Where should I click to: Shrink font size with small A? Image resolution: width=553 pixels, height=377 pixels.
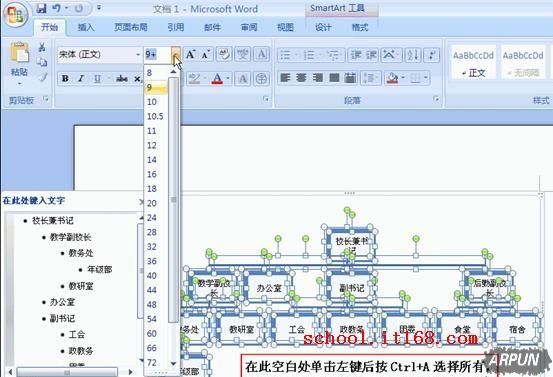(206, 55)
